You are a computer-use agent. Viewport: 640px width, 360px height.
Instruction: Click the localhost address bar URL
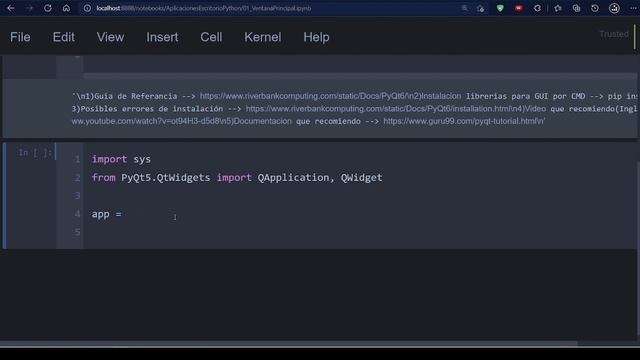pyautogui.click(x=204, y=8)
